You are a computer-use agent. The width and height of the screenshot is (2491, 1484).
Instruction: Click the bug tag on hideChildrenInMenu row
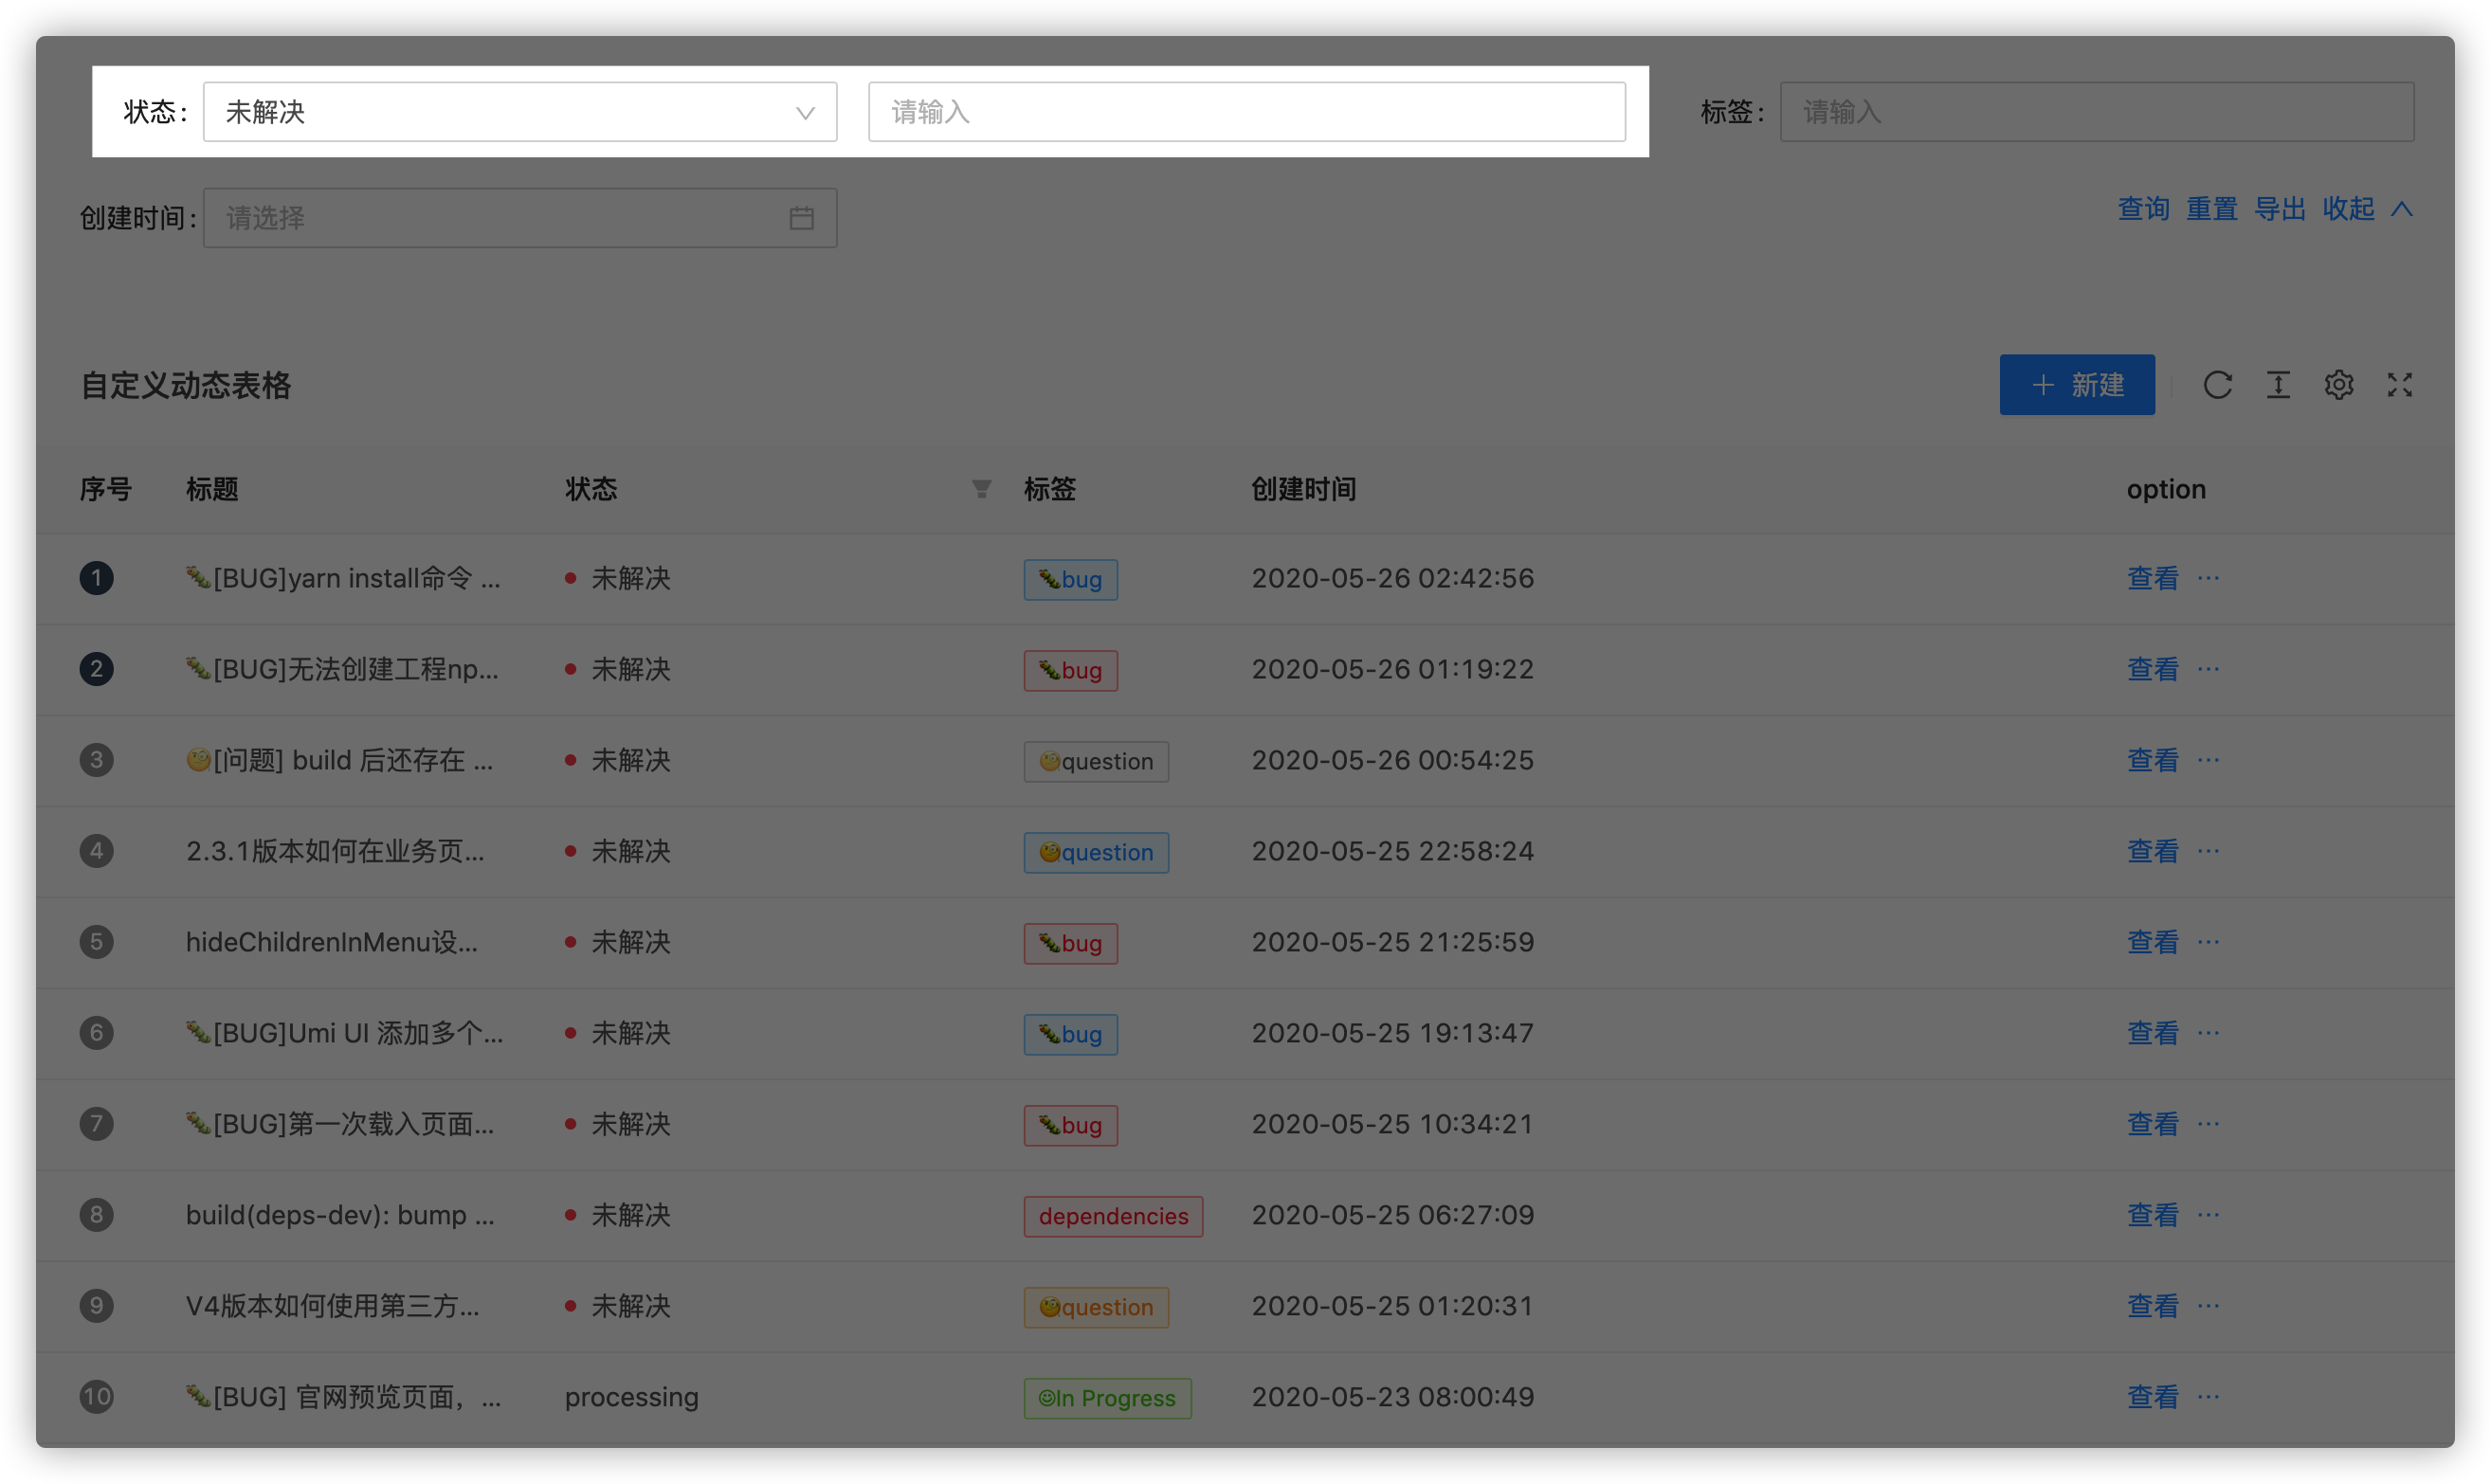click(x=1070, y=943)
